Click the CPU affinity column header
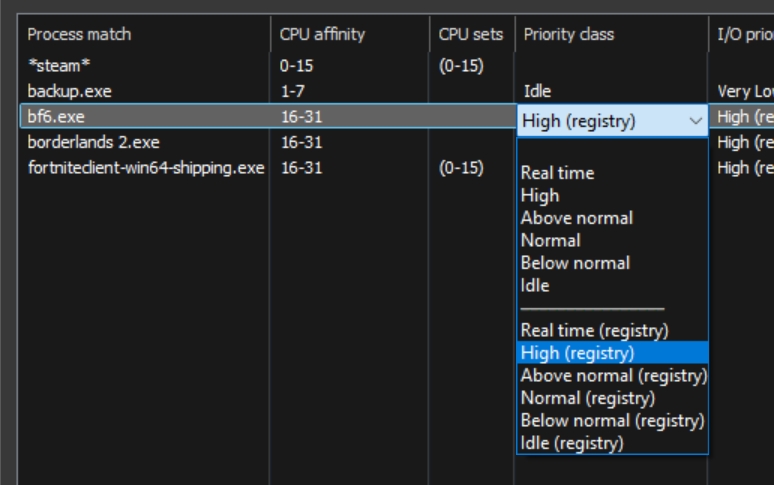The image size is (774, 485). 322,34
